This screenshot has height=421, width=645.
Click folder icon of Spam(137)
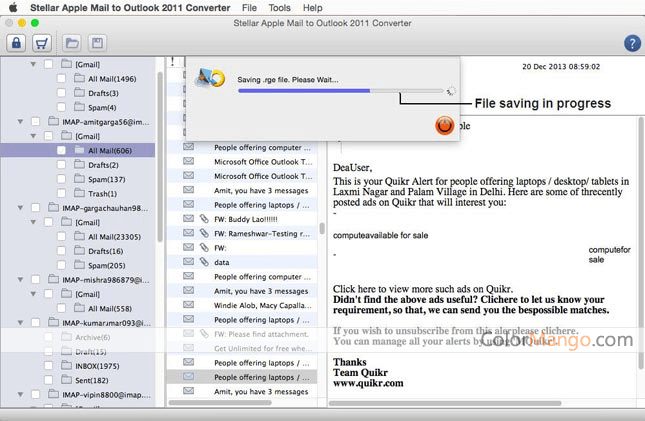coord(79,179)
